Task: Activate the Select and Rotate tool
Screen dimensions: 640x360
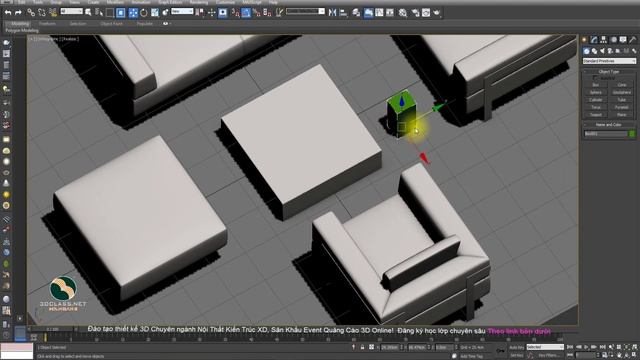Action: pos(144,13)
